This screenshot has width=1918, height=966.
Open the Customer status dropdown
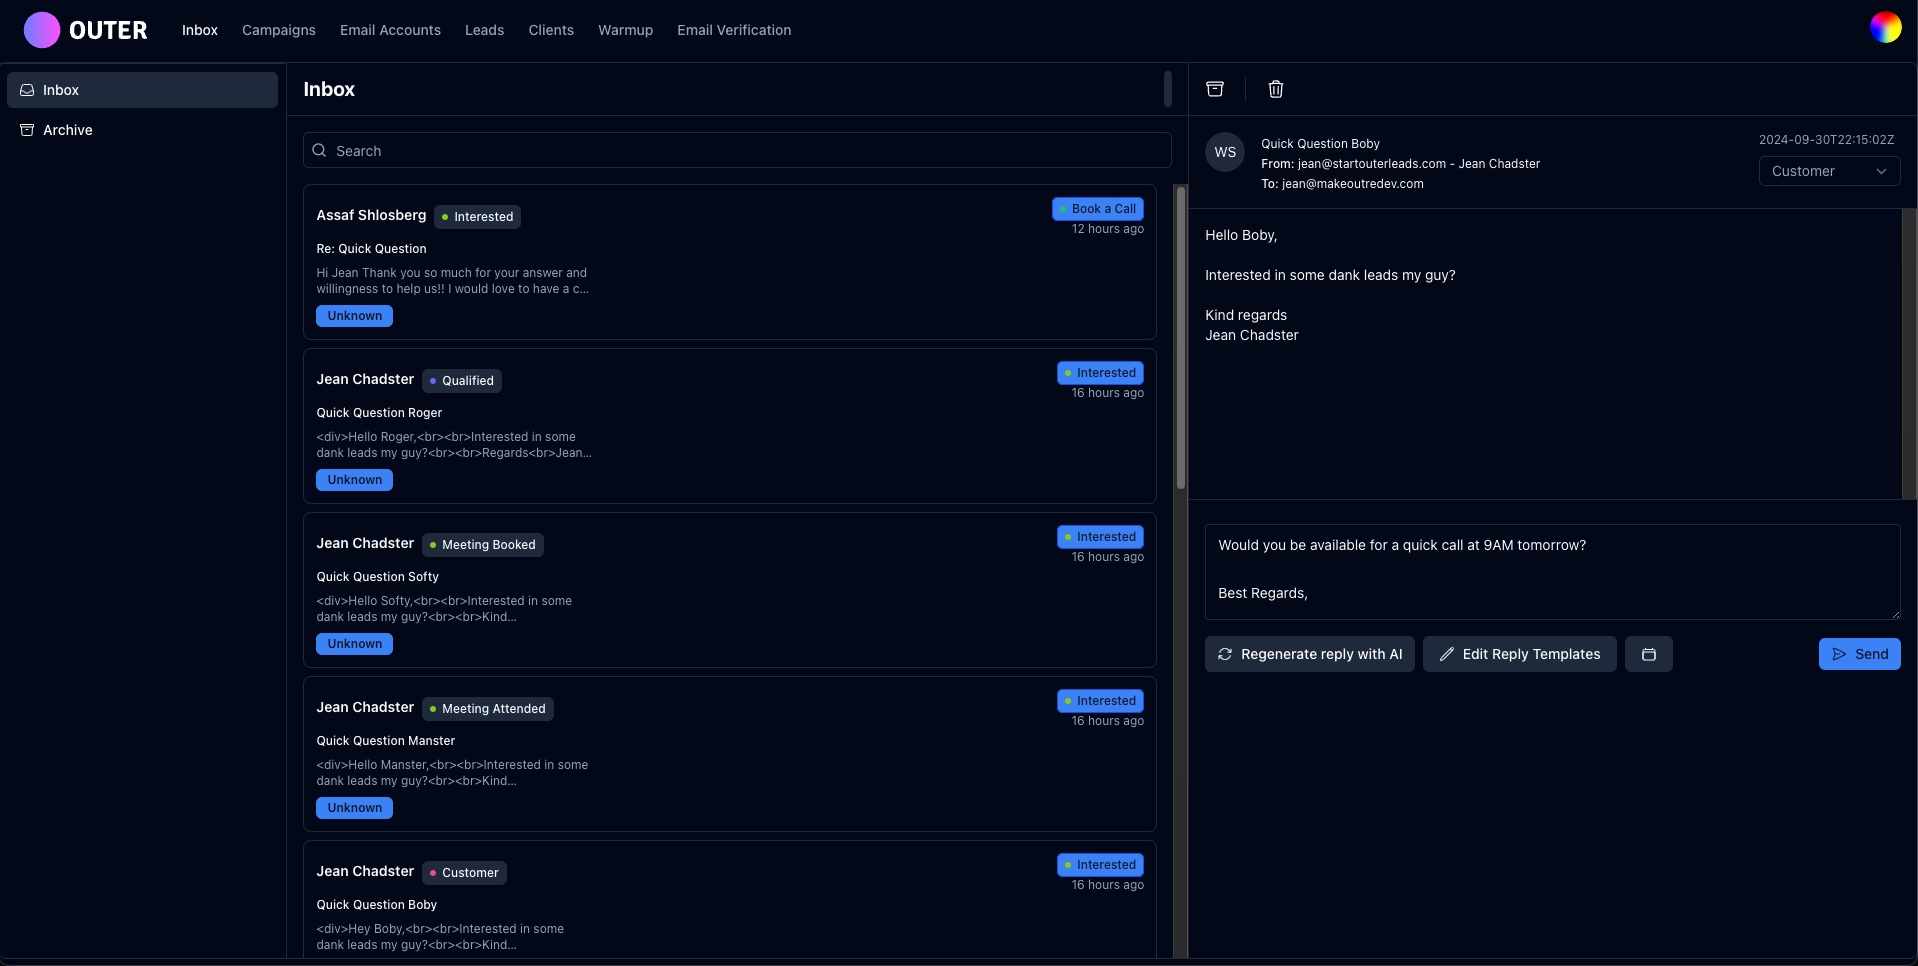click(x=1828, y=171)
